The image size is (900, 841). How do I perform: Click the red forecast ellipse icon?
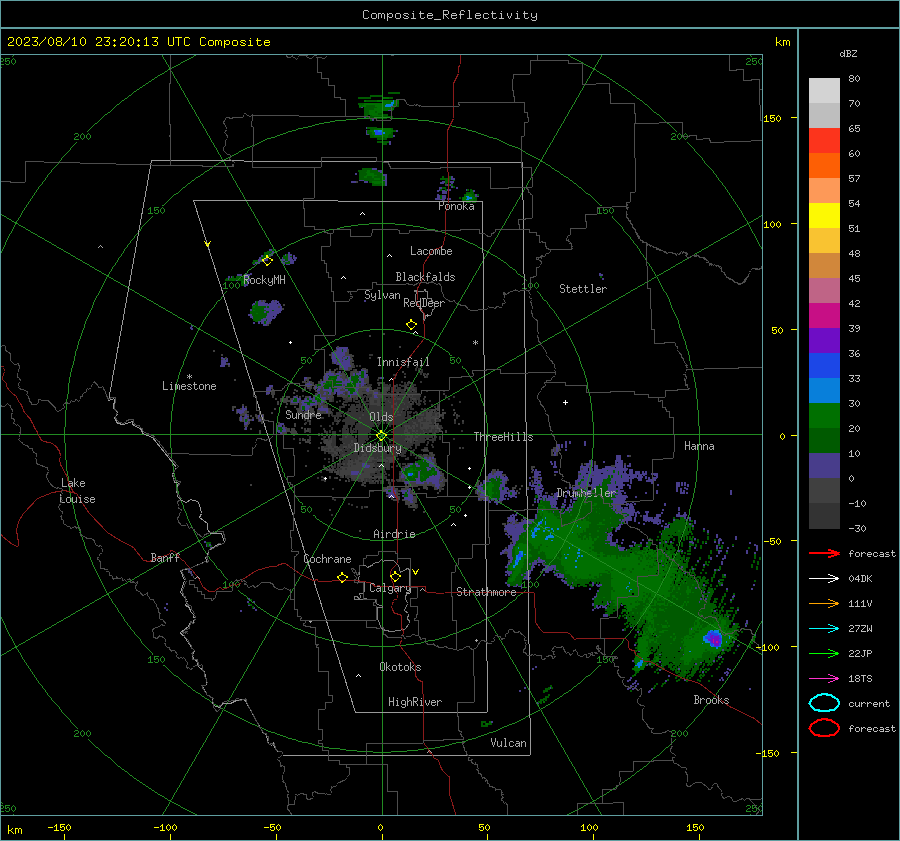824,728
